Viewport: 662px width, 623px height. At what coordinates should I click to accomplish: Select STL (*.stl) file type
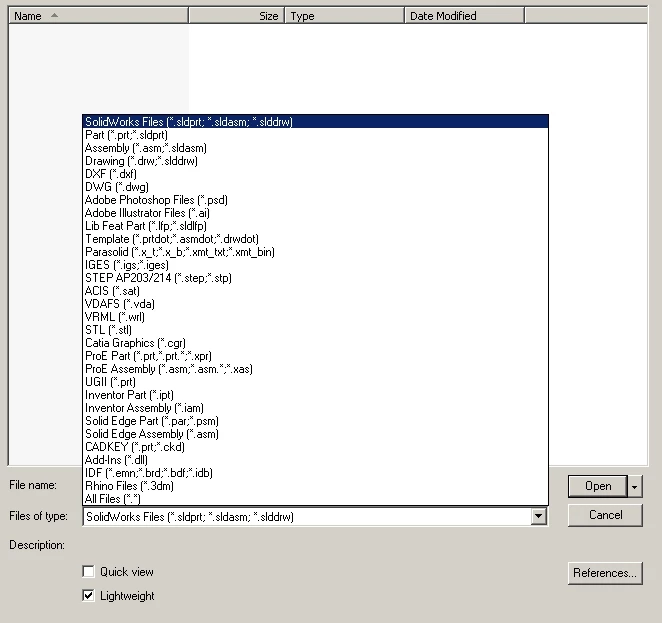click(x=315, y=330)
